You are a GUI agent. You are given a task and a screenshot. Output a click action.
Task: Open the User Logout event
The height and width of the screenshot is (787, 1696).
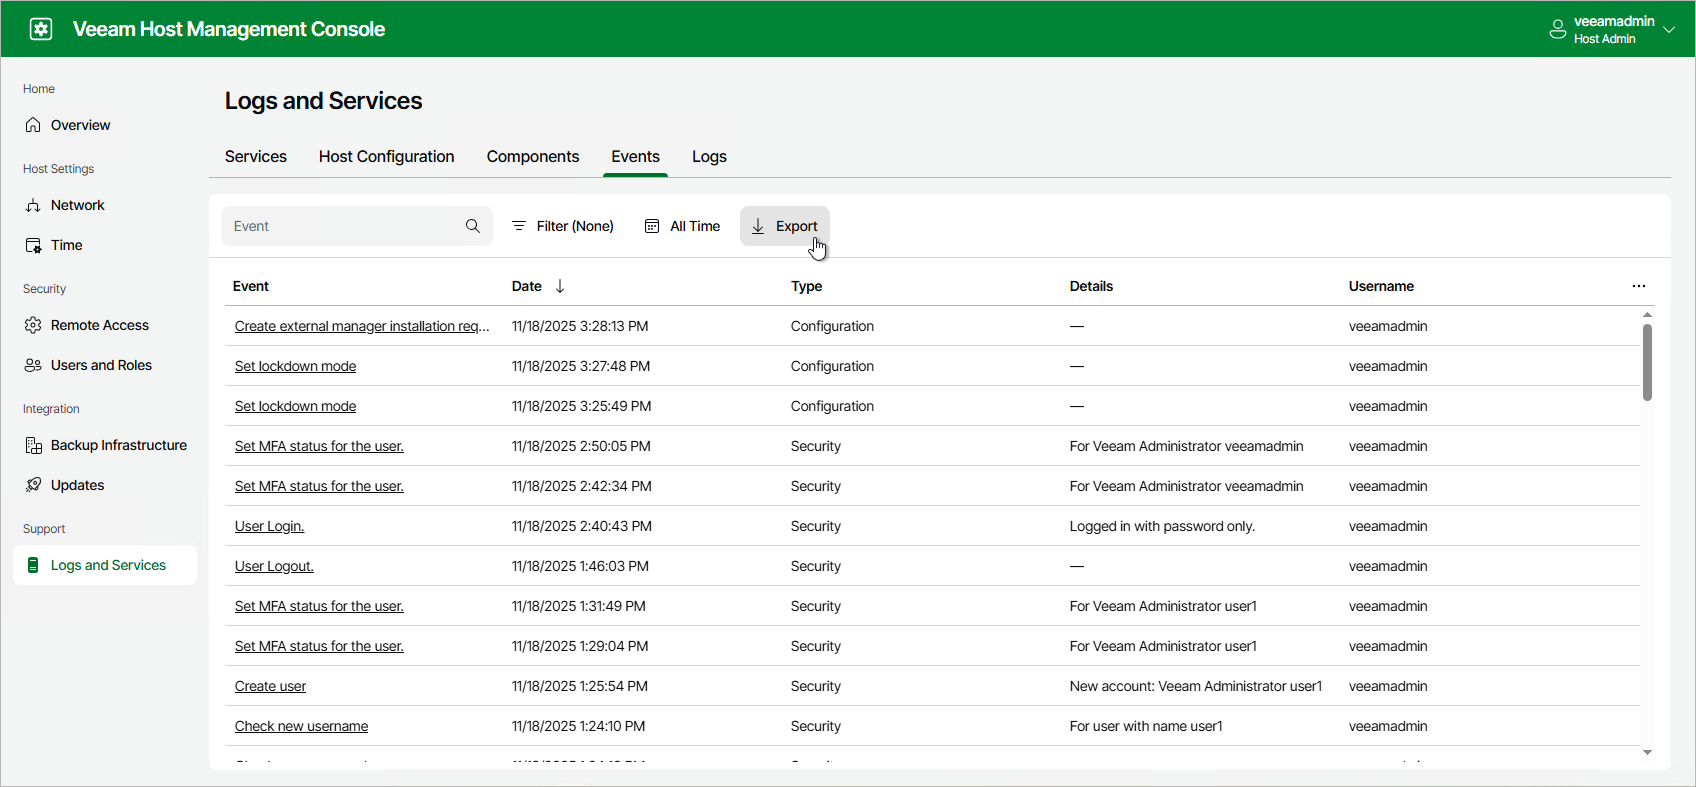(x=274, y=566)
